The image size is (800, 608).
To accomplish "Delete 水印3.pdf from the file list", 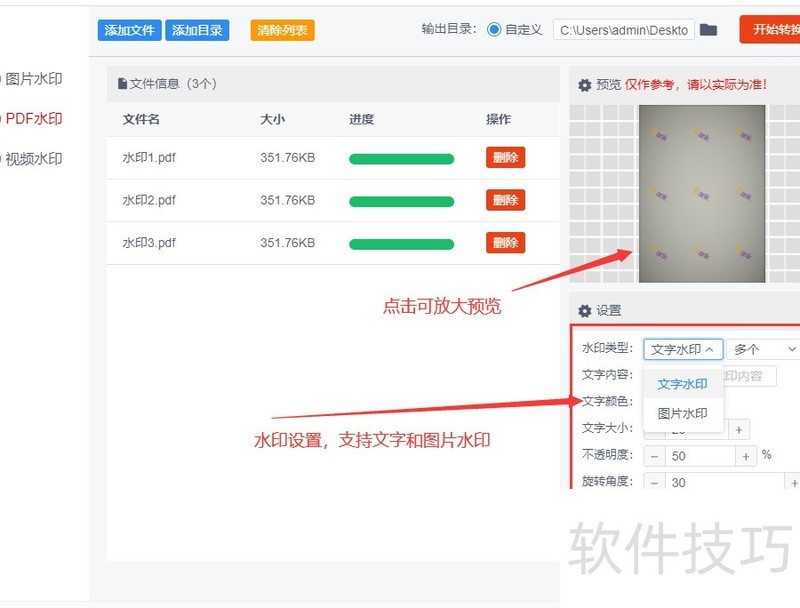I will pyautogui.click(x=504, y=242).
